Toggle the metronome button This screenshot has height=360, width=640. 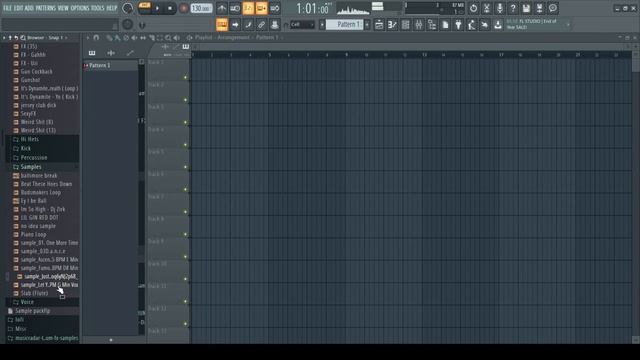click(x=222, y=8)
